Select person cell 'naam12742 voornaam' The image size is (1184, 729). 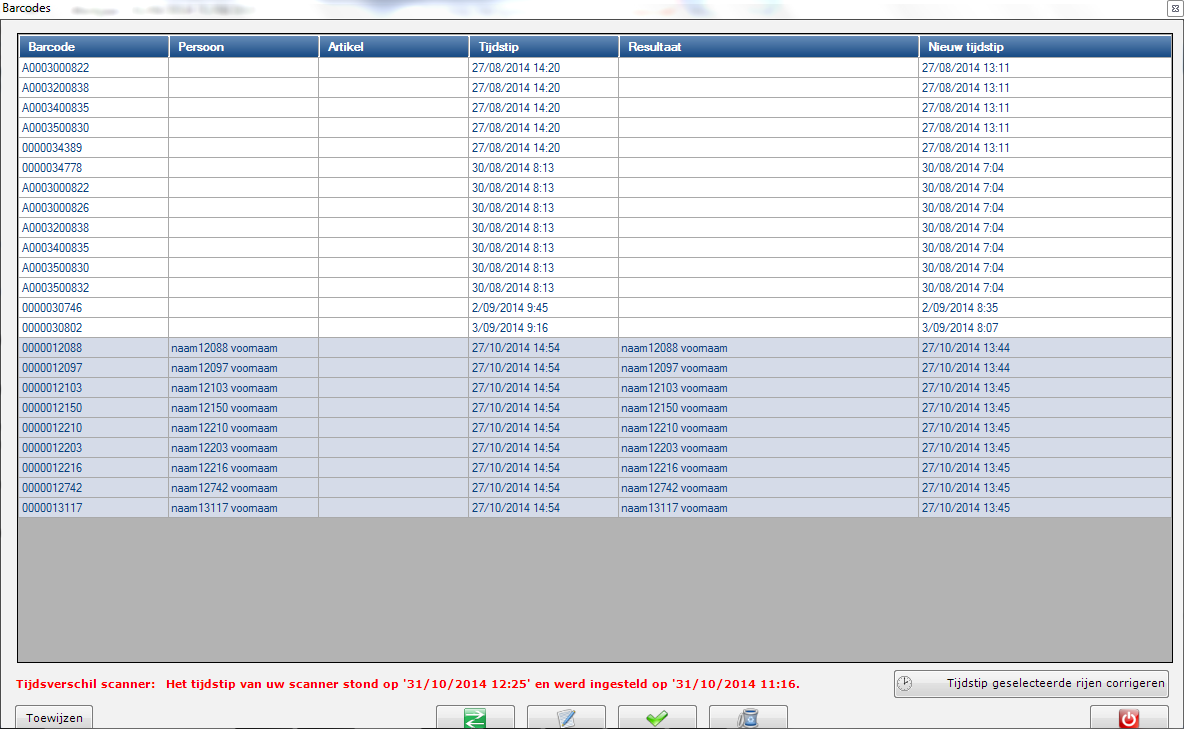(224, 488)
